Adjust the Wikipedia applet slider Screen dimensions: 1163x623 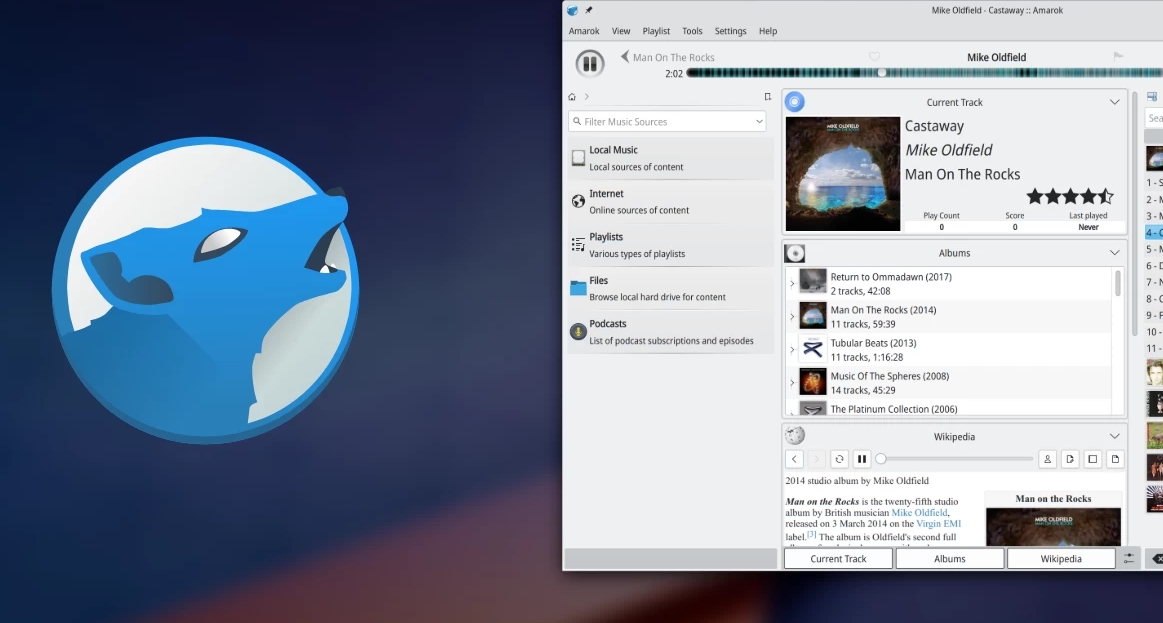pyautogui.click(x=954, y=459)
